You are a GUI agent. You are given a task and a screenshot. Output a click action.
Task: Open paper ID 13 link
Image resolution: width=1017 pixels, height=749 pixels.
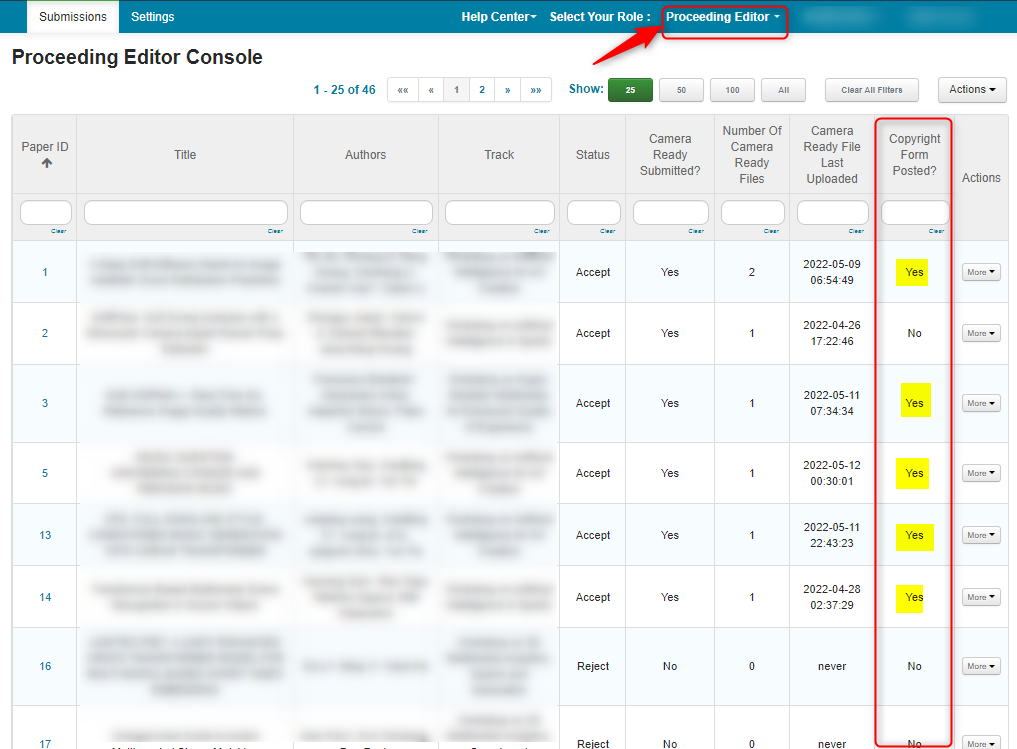coord(45,535)
